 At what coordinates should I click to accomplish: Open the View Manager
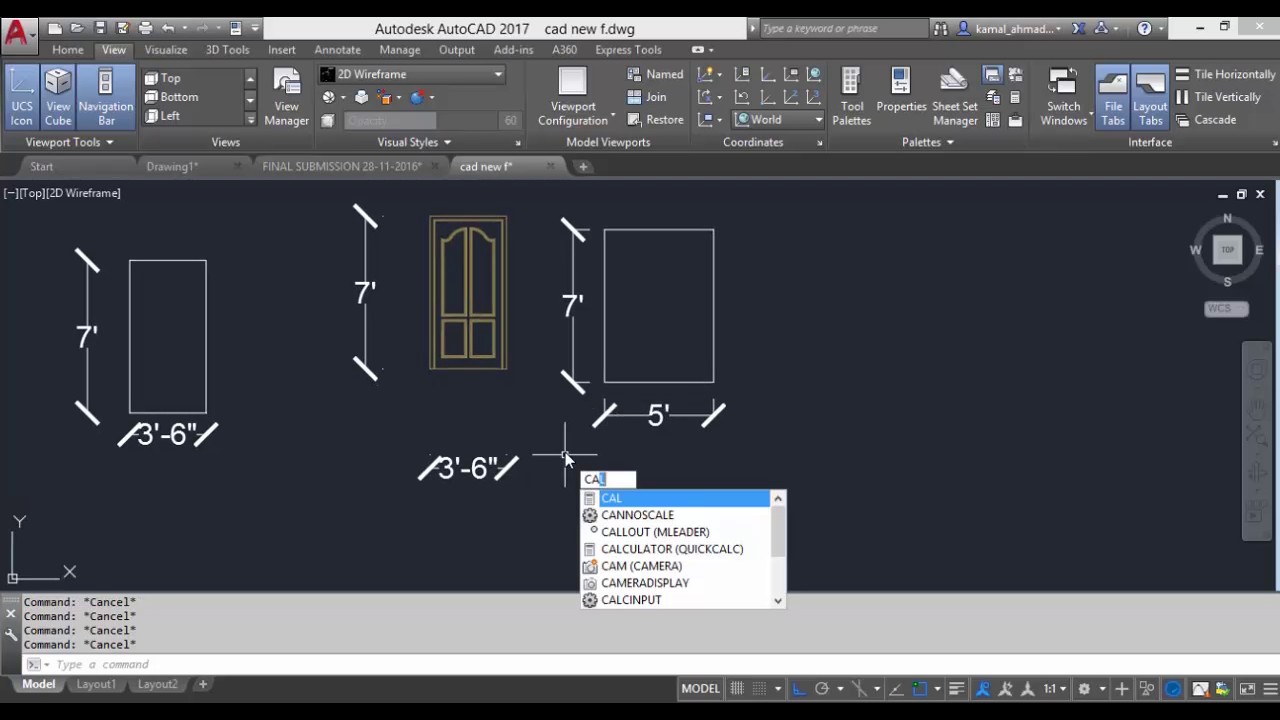click(286, 98)
